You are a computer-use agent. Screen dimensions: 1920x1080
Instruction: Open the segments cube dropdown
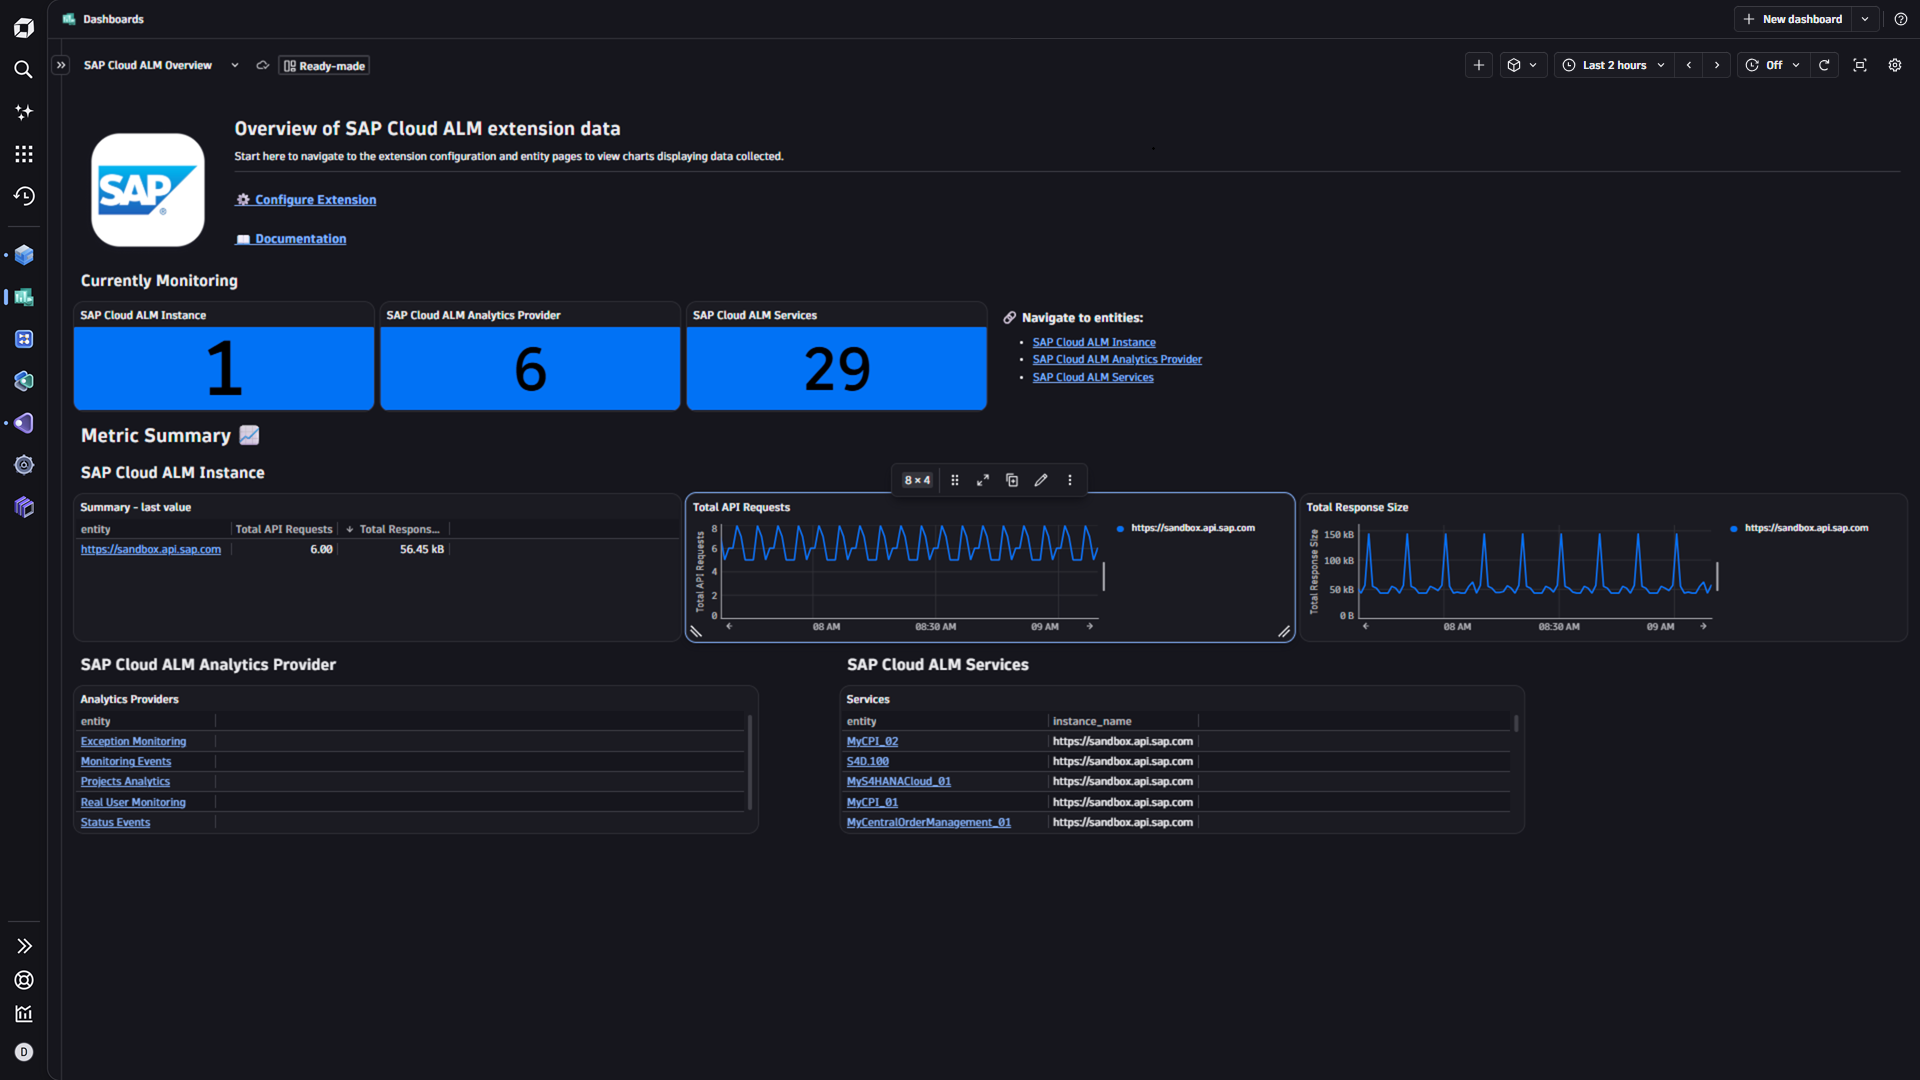1523,65
